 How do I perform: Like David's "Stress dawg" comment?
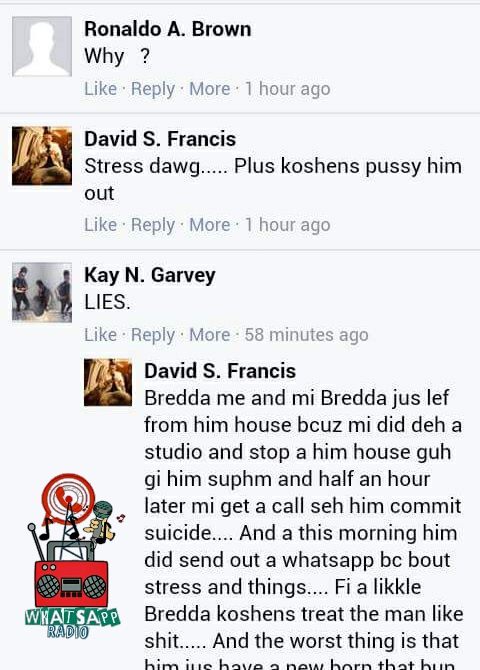(x=100, y=225)
